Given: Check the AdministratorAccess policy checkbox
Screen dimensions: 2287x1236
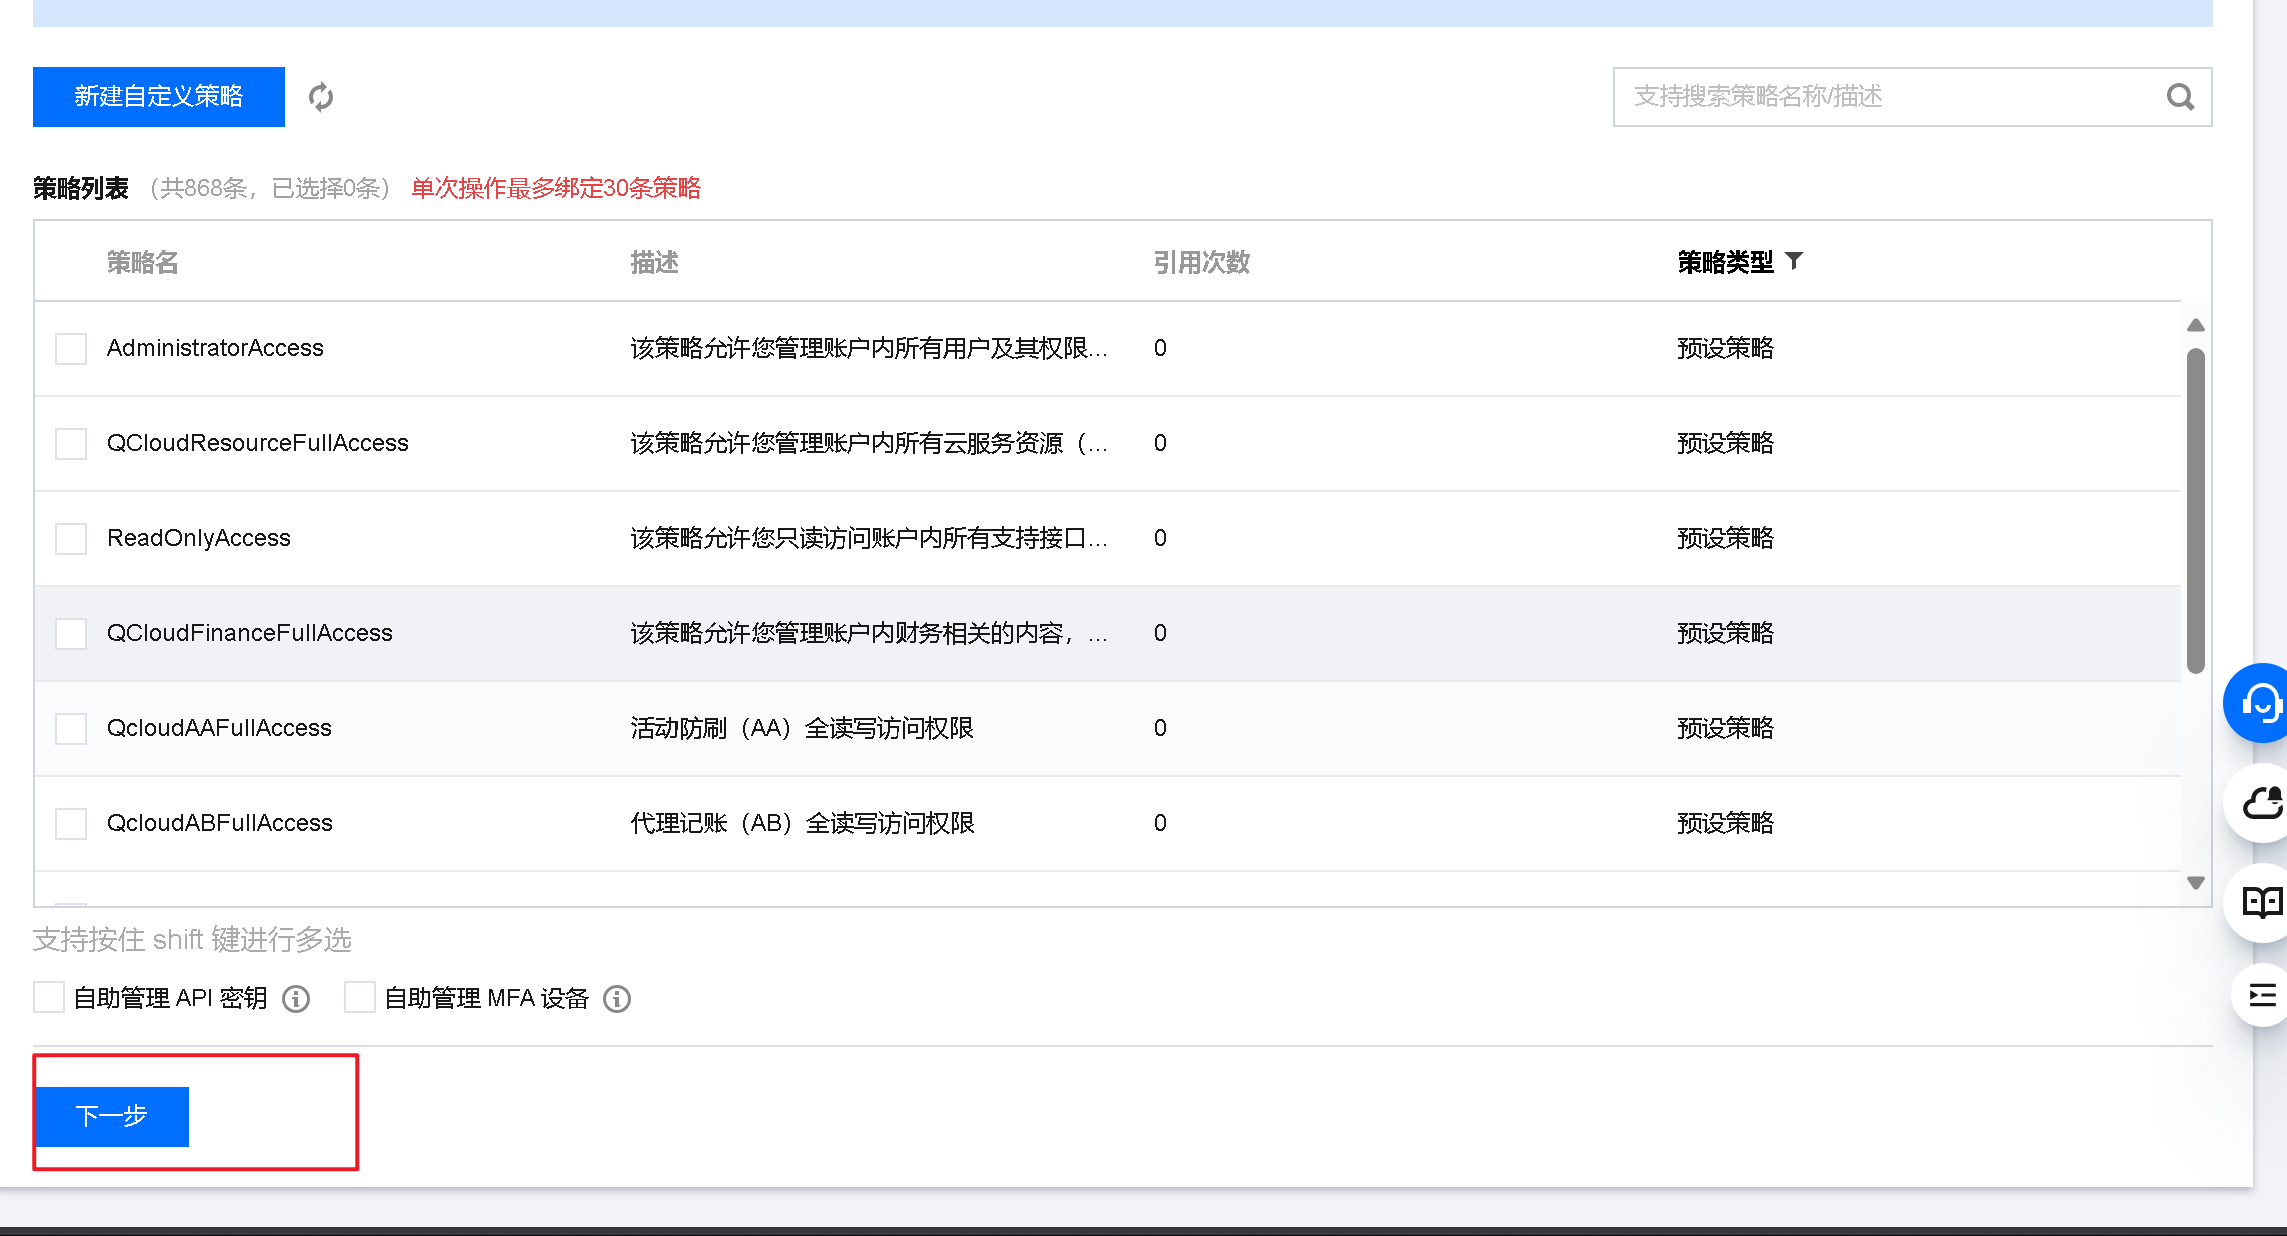Looking at the screenshot, I should click(x=71, y=349).
